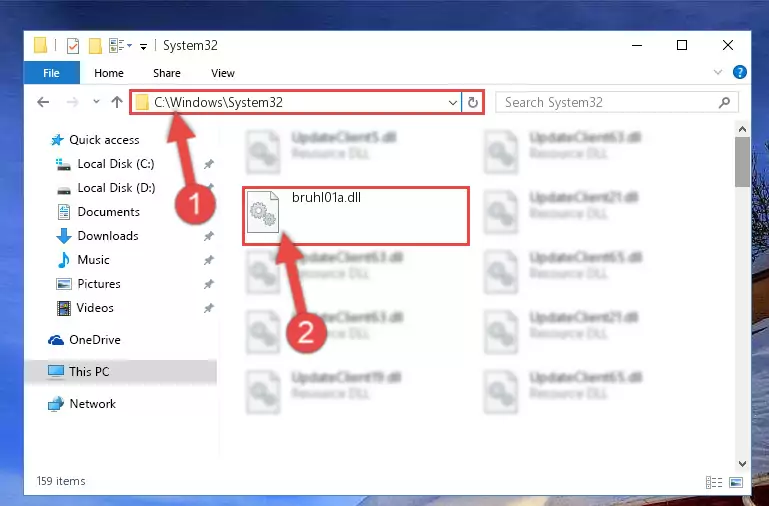Image resolution: width=769 pixels, height=506 pixels.
Task: Open Local Disk (C:) in sidebar
Action: pyautogui.click(x=106, y=164)
